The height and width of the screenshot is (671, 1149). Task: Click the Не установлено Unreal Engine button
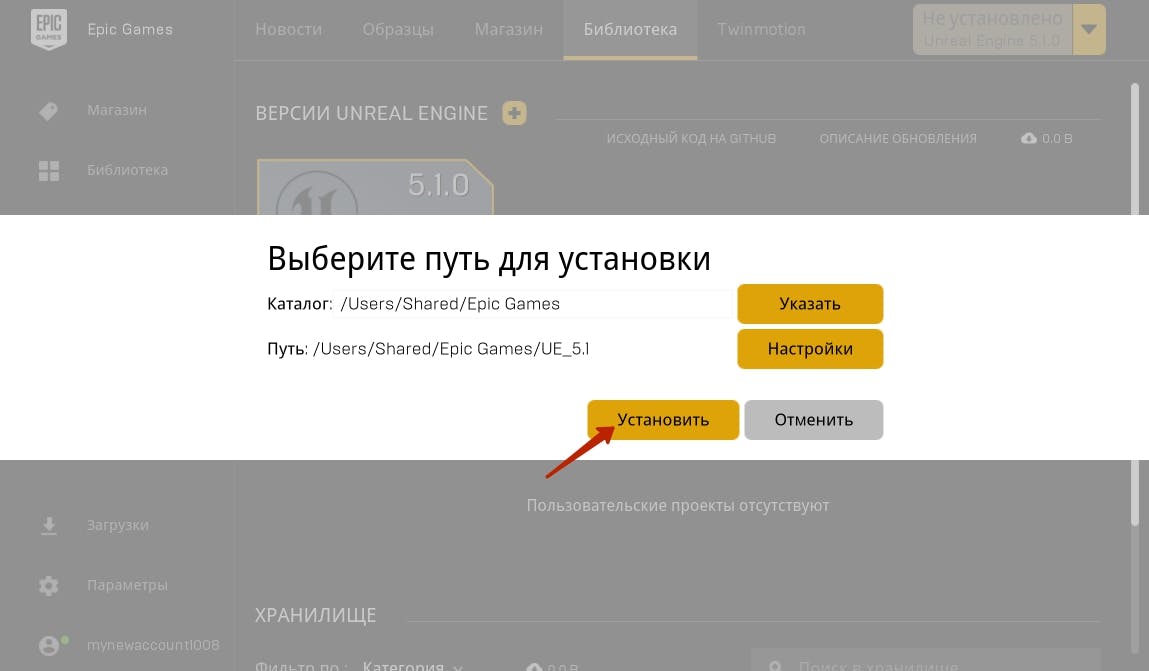992,29
